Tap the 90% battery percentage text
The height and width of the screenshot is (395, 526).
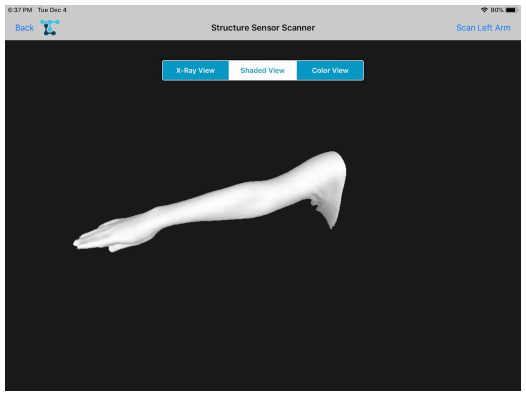tap(497, 10)
